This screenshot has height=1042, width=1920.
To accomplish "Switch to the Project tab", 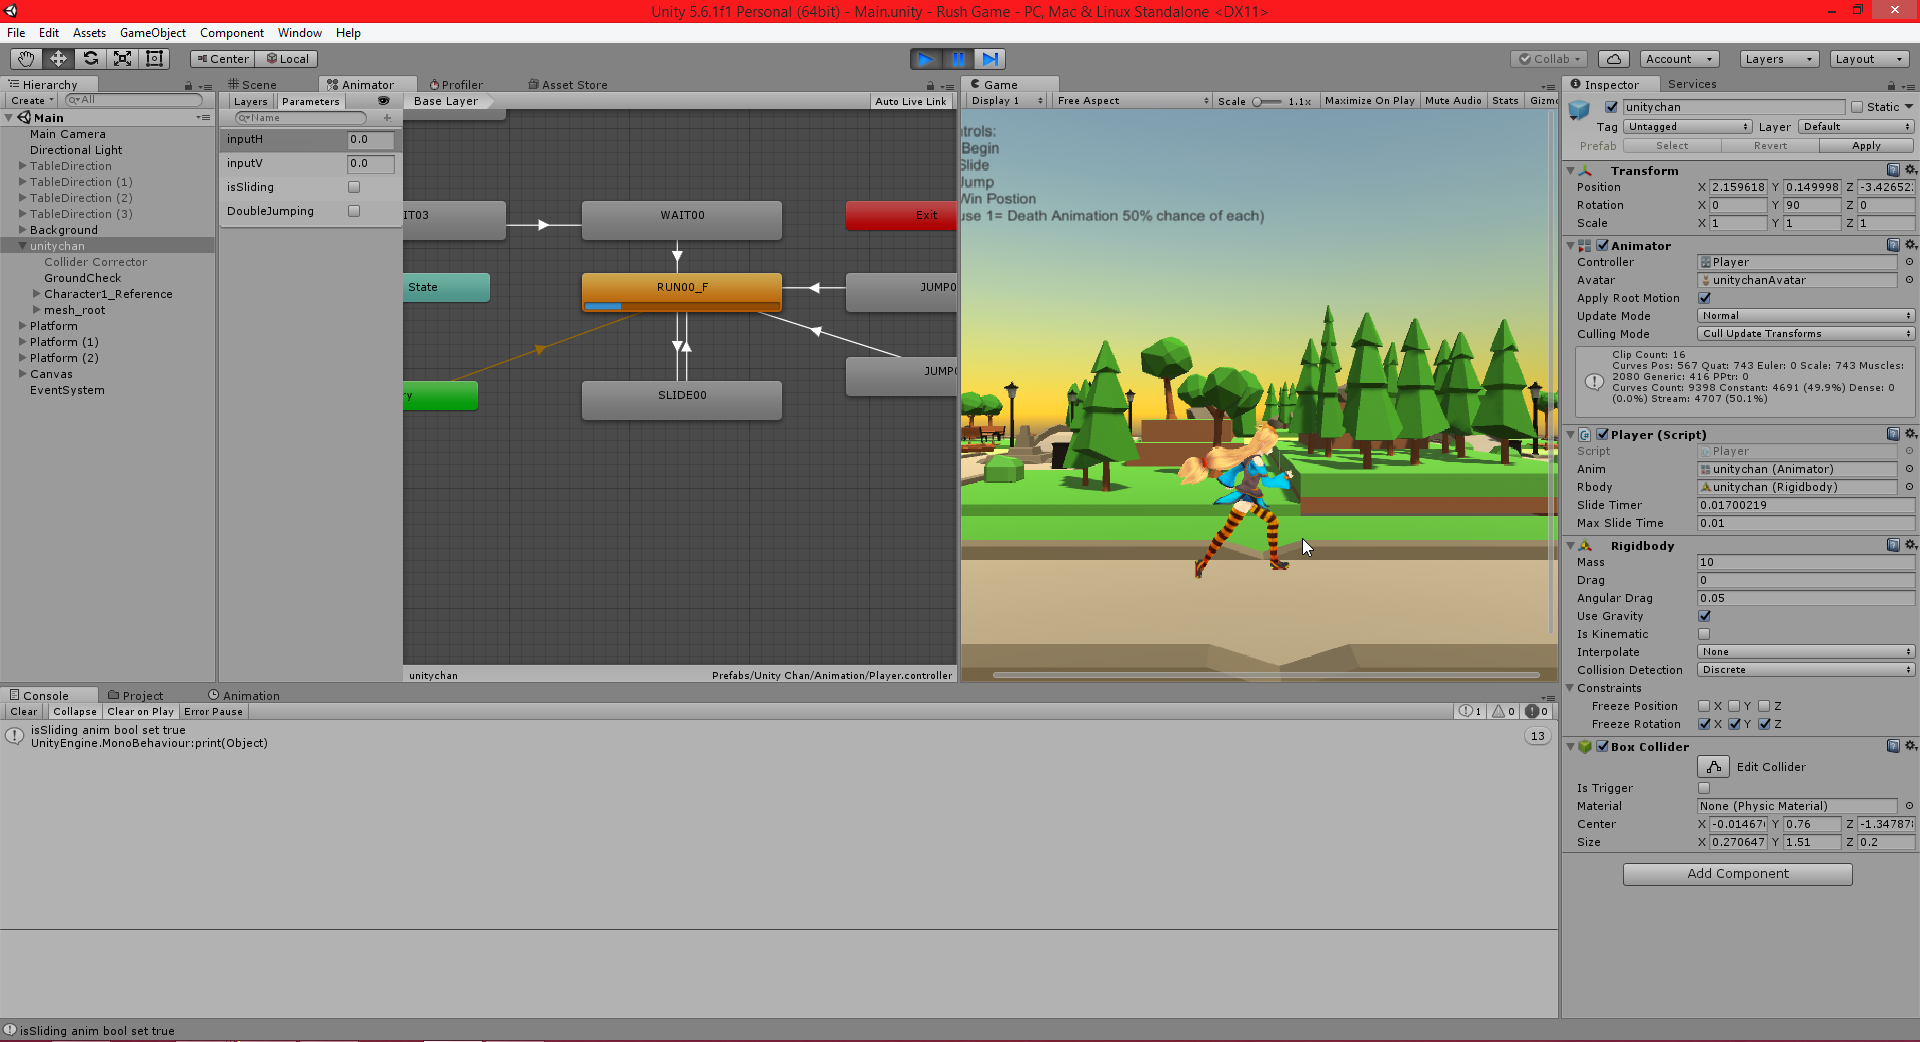I will coord(135,696).
